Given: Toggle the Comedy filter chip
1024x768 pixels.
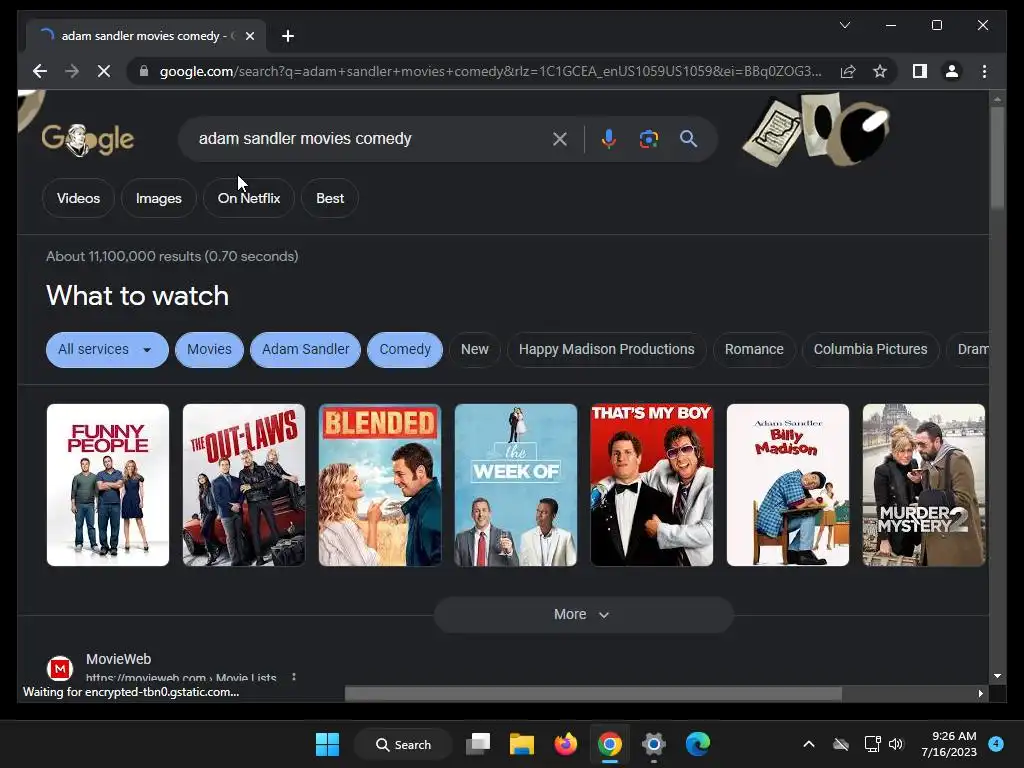Looking at the screenshot, I should [405, 349].
